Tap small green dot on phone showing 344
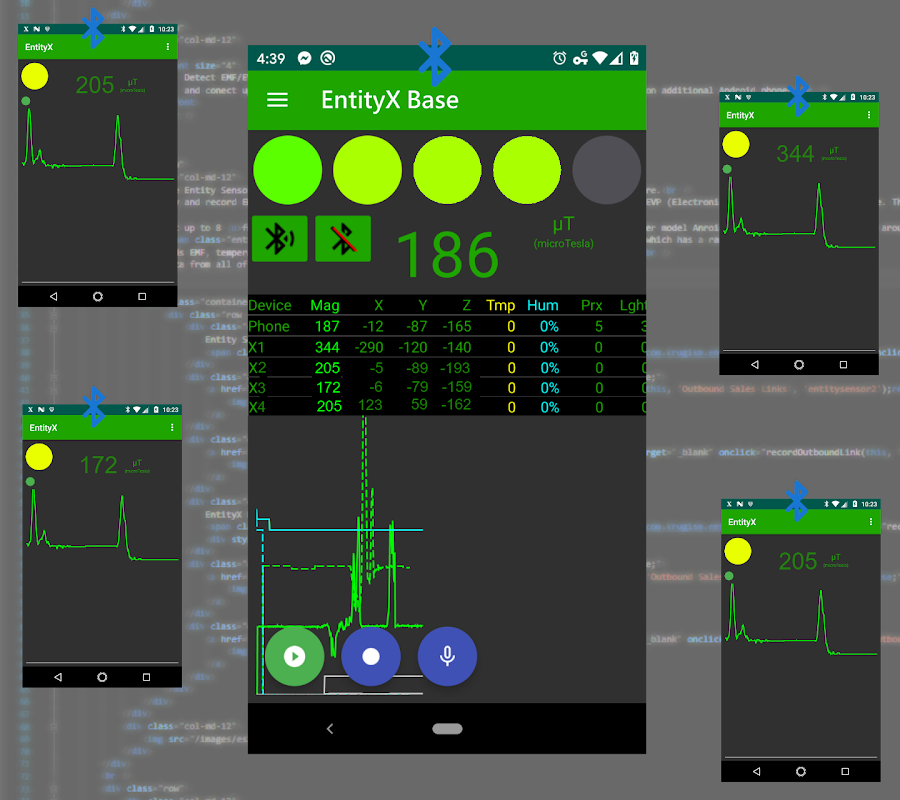The width and height of the screenshot is (900, 800). 727,169
